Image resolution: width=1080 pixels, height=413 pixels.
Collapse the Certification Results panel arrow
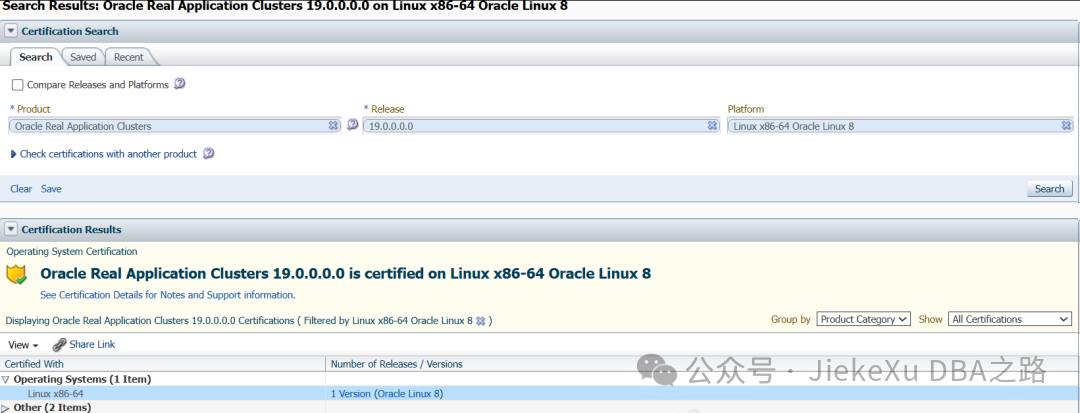pyautogui.click(x=11, y=229)
